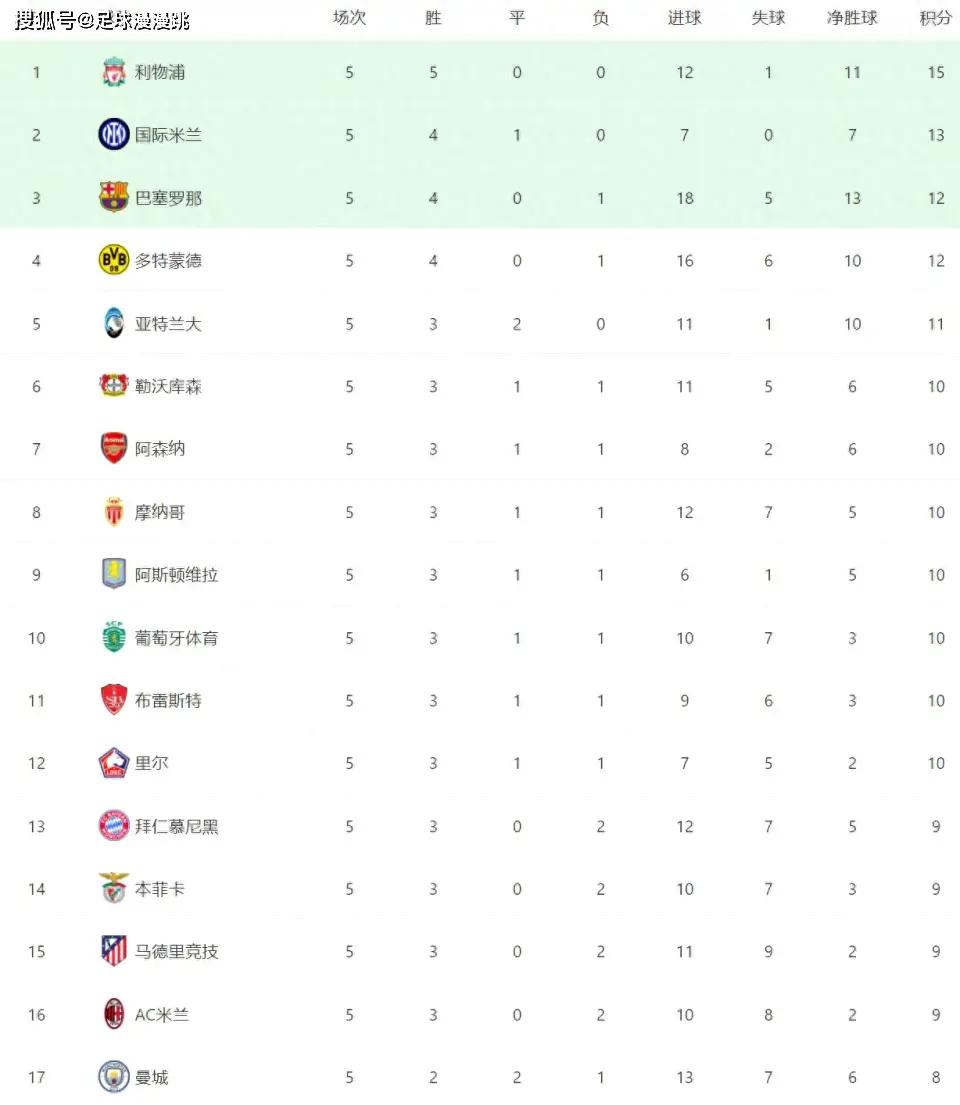Sort by the 积分 column header
The width and height of the screenshot is (960, 1105).
pyautogui.click(x=936, y=18)
